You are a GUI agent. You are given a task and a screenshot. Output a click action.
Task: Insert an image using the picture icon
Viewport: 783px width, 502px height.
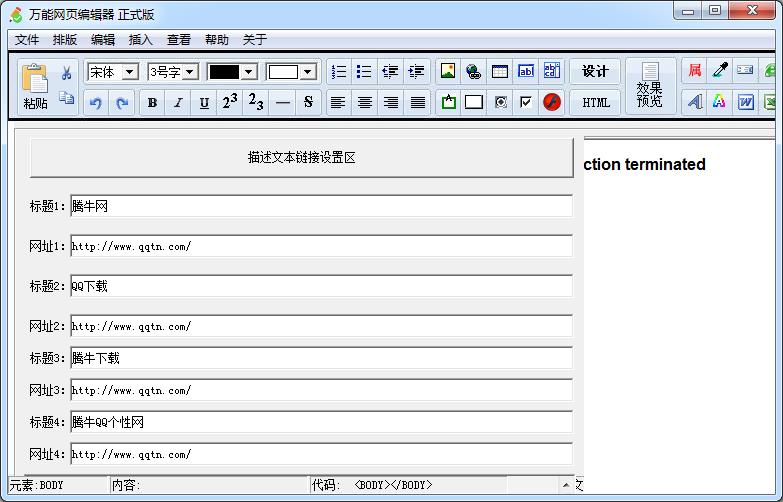448,71
